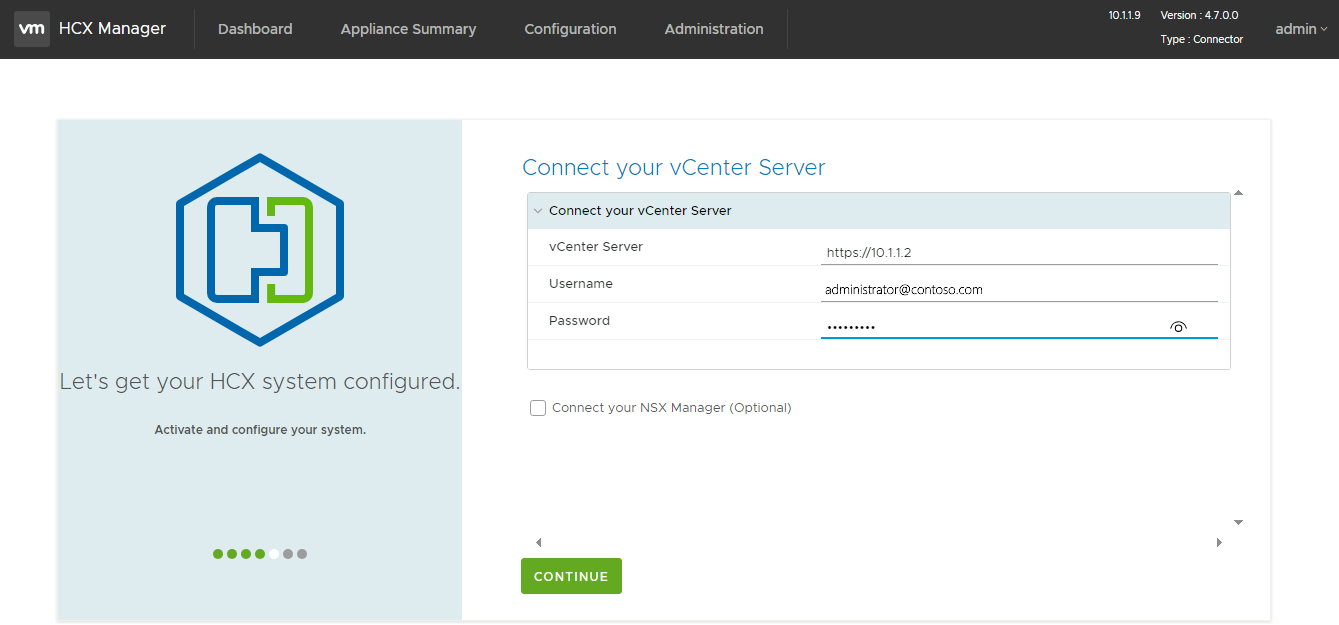
Task: Click the scroll left arrow
Action: 538,543
